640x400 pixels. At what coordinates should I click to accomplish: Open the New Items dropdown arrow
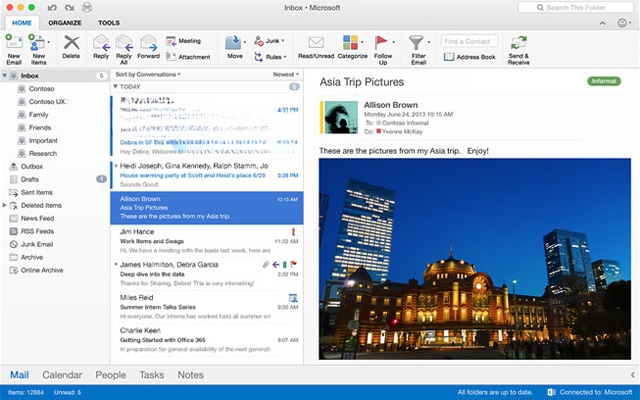pos(49,42)
